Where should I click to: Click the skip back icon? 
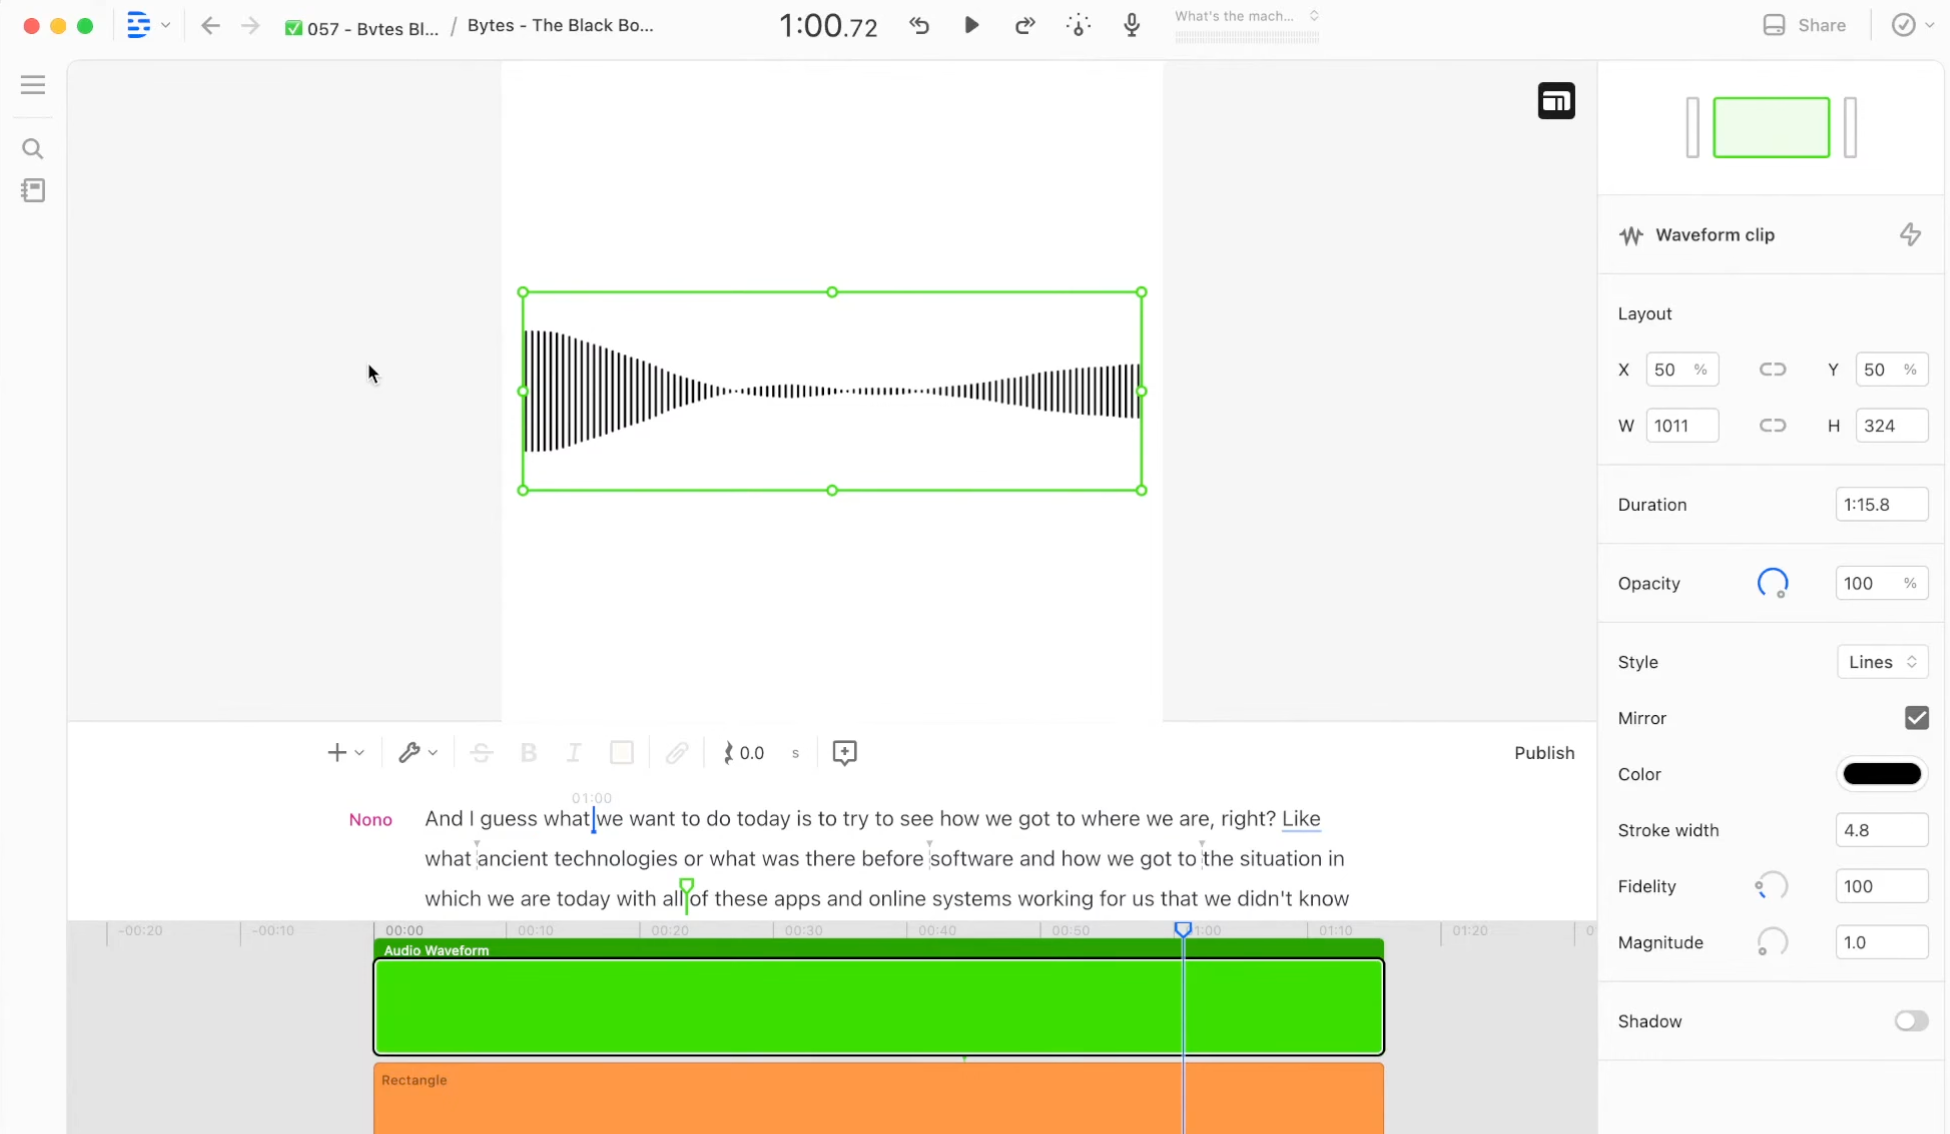coord(919,25)
